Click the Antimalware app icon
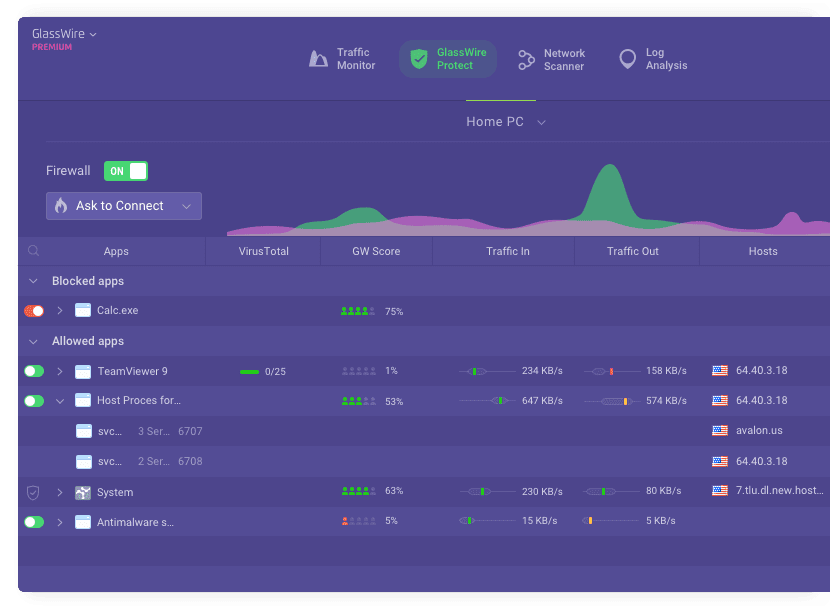The width and height of the screenshot is (830, 614). 83,522
